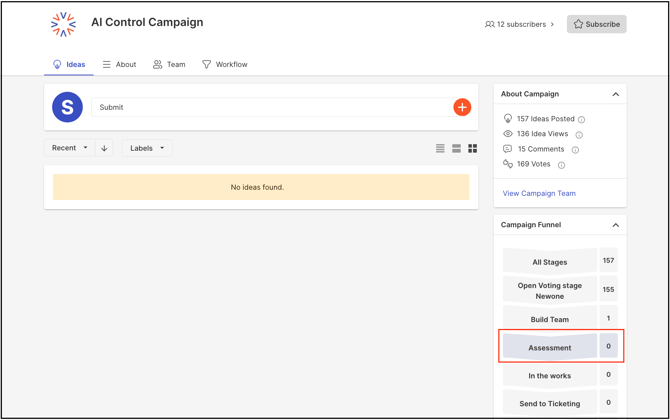This screenshot has height=420, width=670.
Task: Collapse the Campaign Funnel panel
Action: (x=615, y=225)
